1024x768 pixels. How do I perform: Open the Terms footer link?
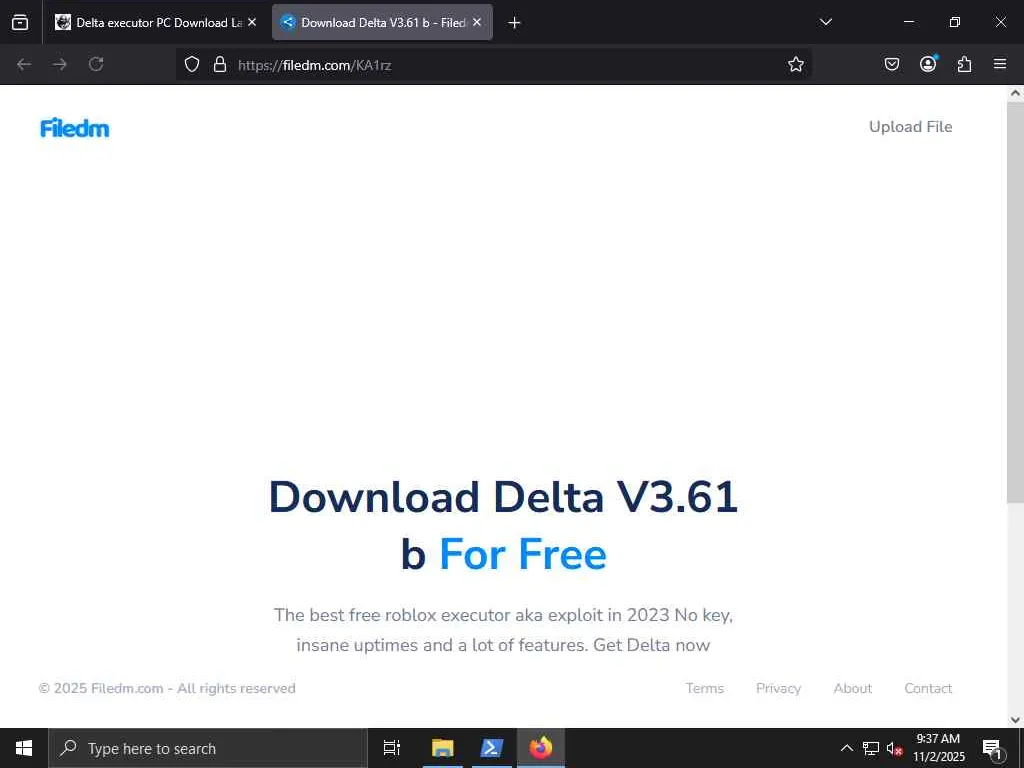click(x=705, y=688)
